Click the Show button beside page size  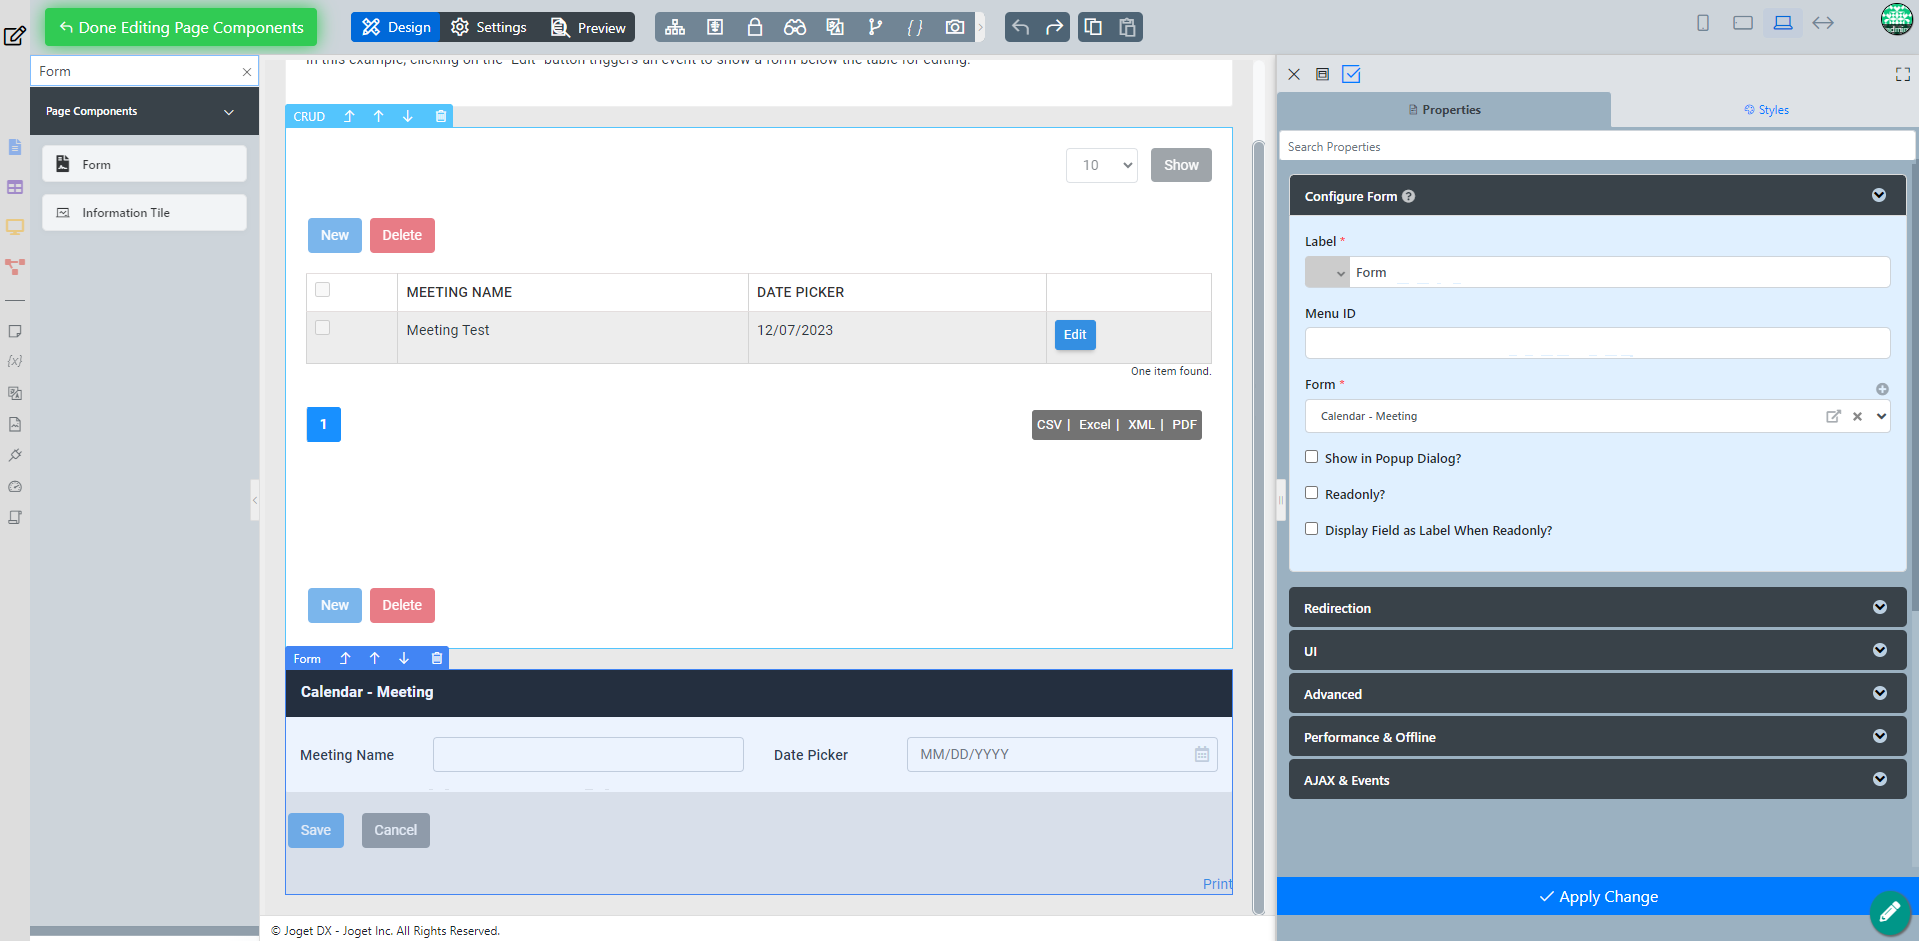(x=1181, y=165)
